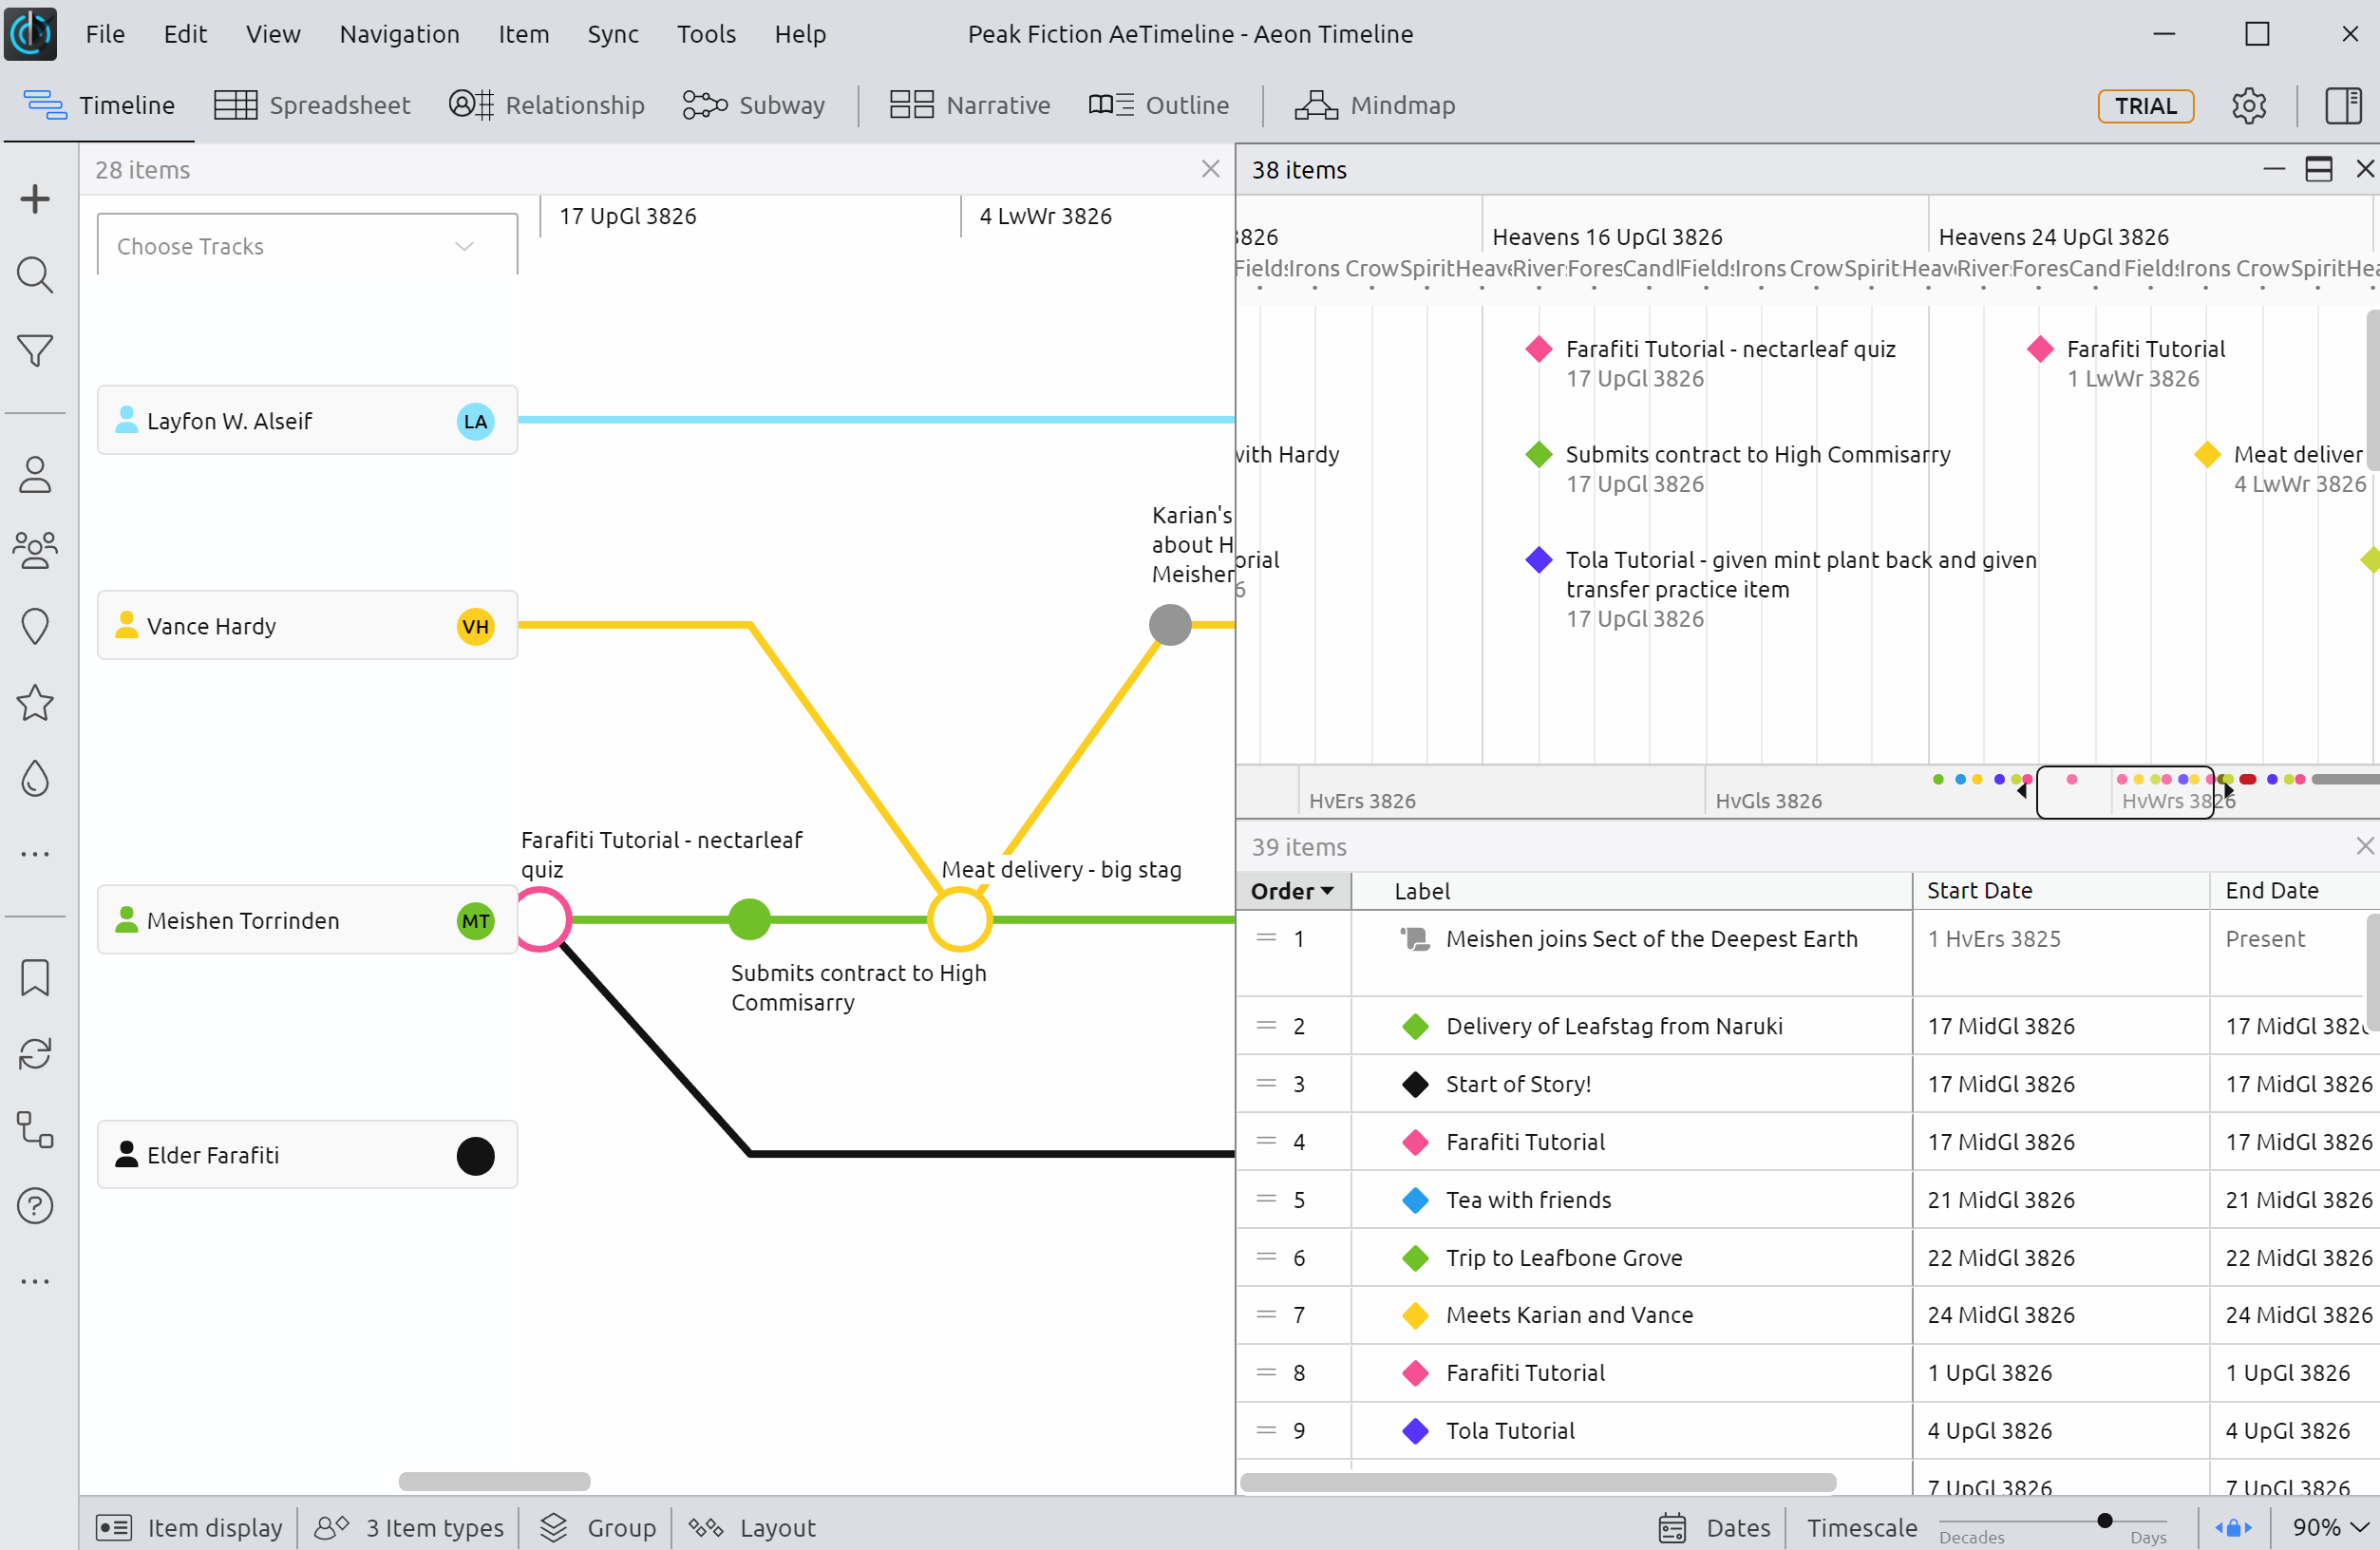The image size is (2380, 1550).
Task: Click the star sidebar icon
Action: pos(35,703)
